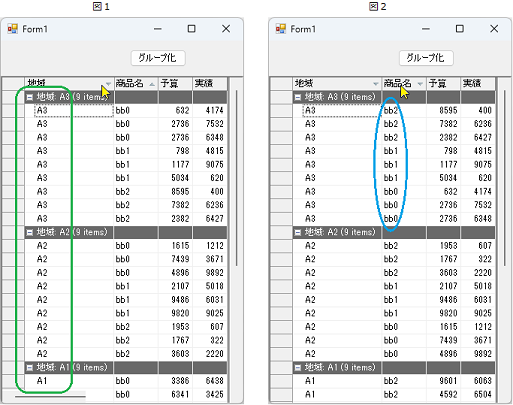Maximize the left Form1 window

192,29
